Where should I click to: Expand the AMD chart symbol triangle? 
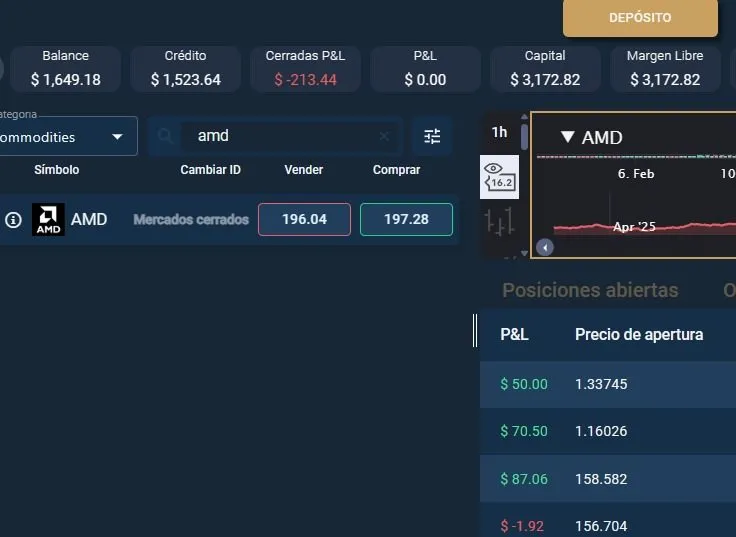tap(567, 137)
